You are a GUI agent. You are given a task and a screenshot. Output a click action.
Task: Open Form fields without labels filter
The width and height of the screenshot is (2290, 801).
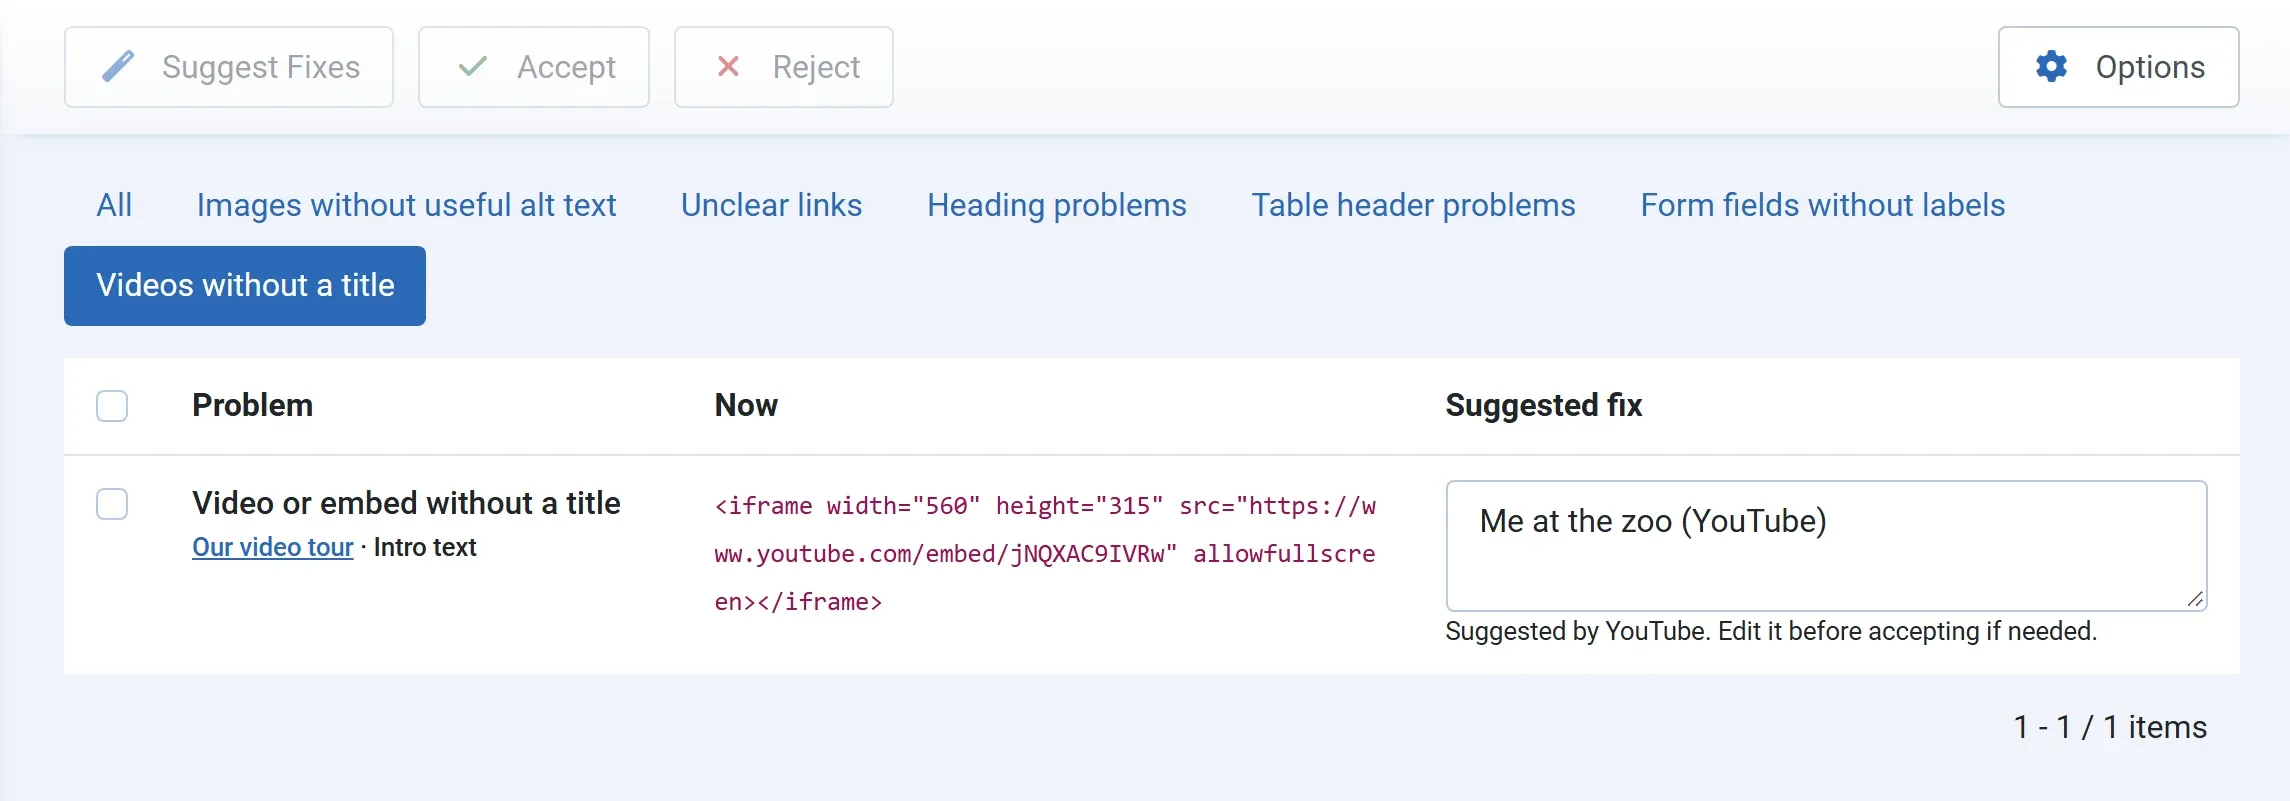(1823, 205)
